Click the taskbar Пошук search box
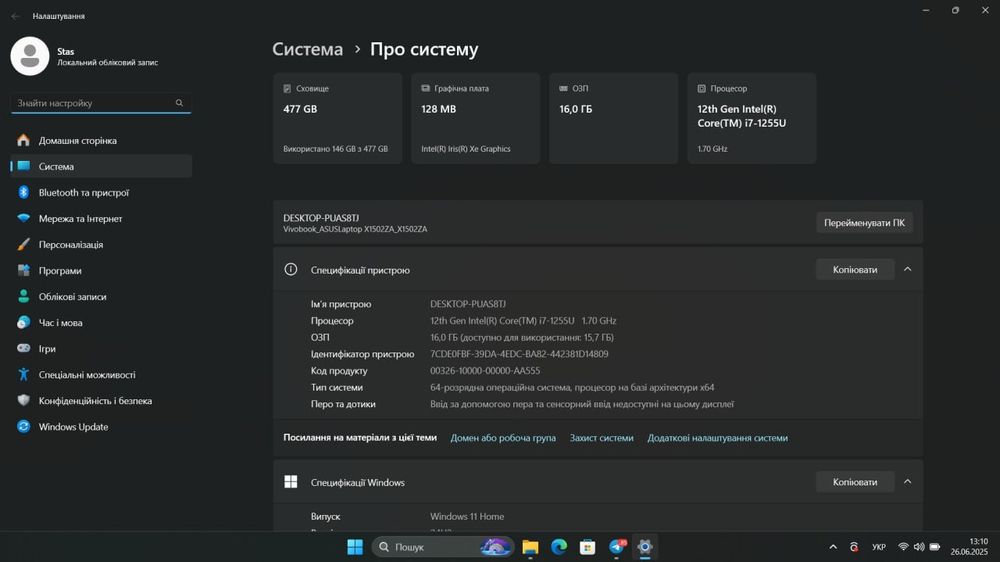Viewport: 1000px width, 562px height. click(x=443, y=547)
